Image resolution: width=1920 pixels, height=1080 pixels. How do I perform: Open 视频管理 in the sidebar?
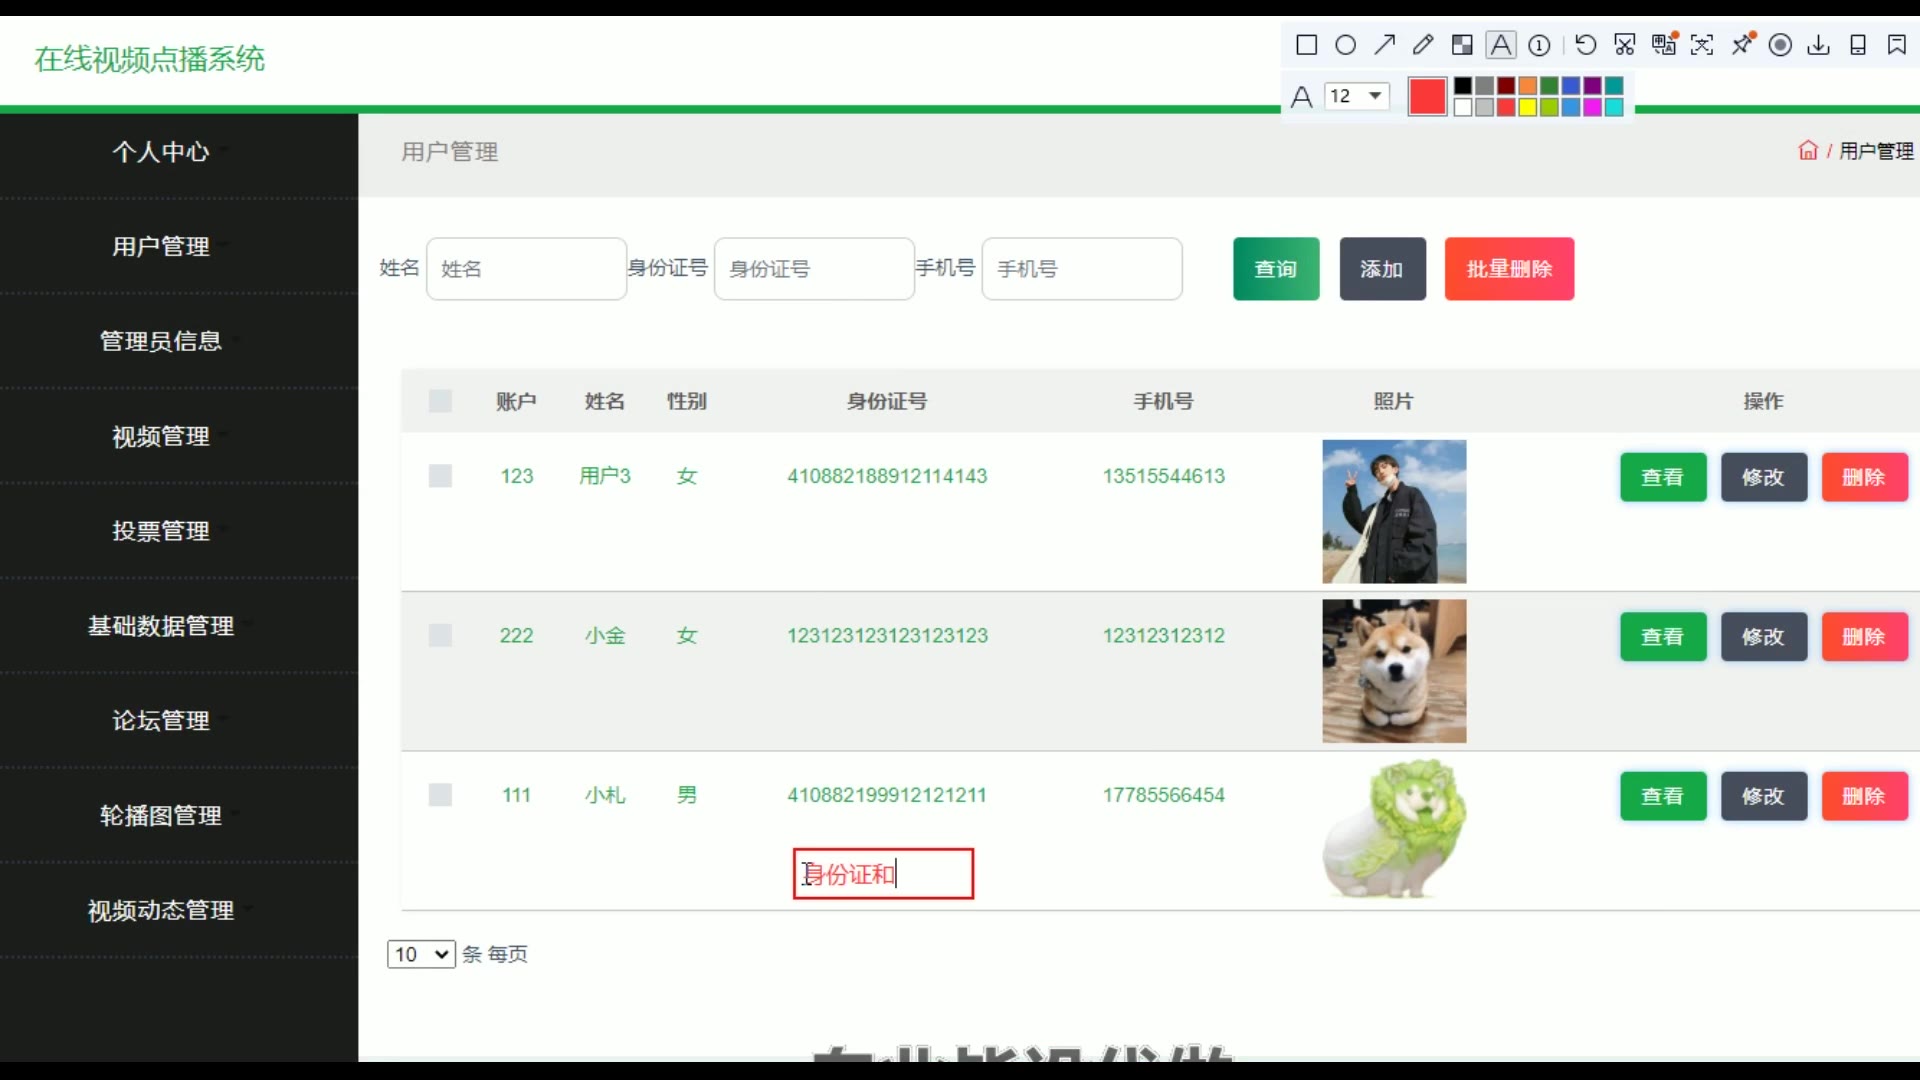point(161,436)
